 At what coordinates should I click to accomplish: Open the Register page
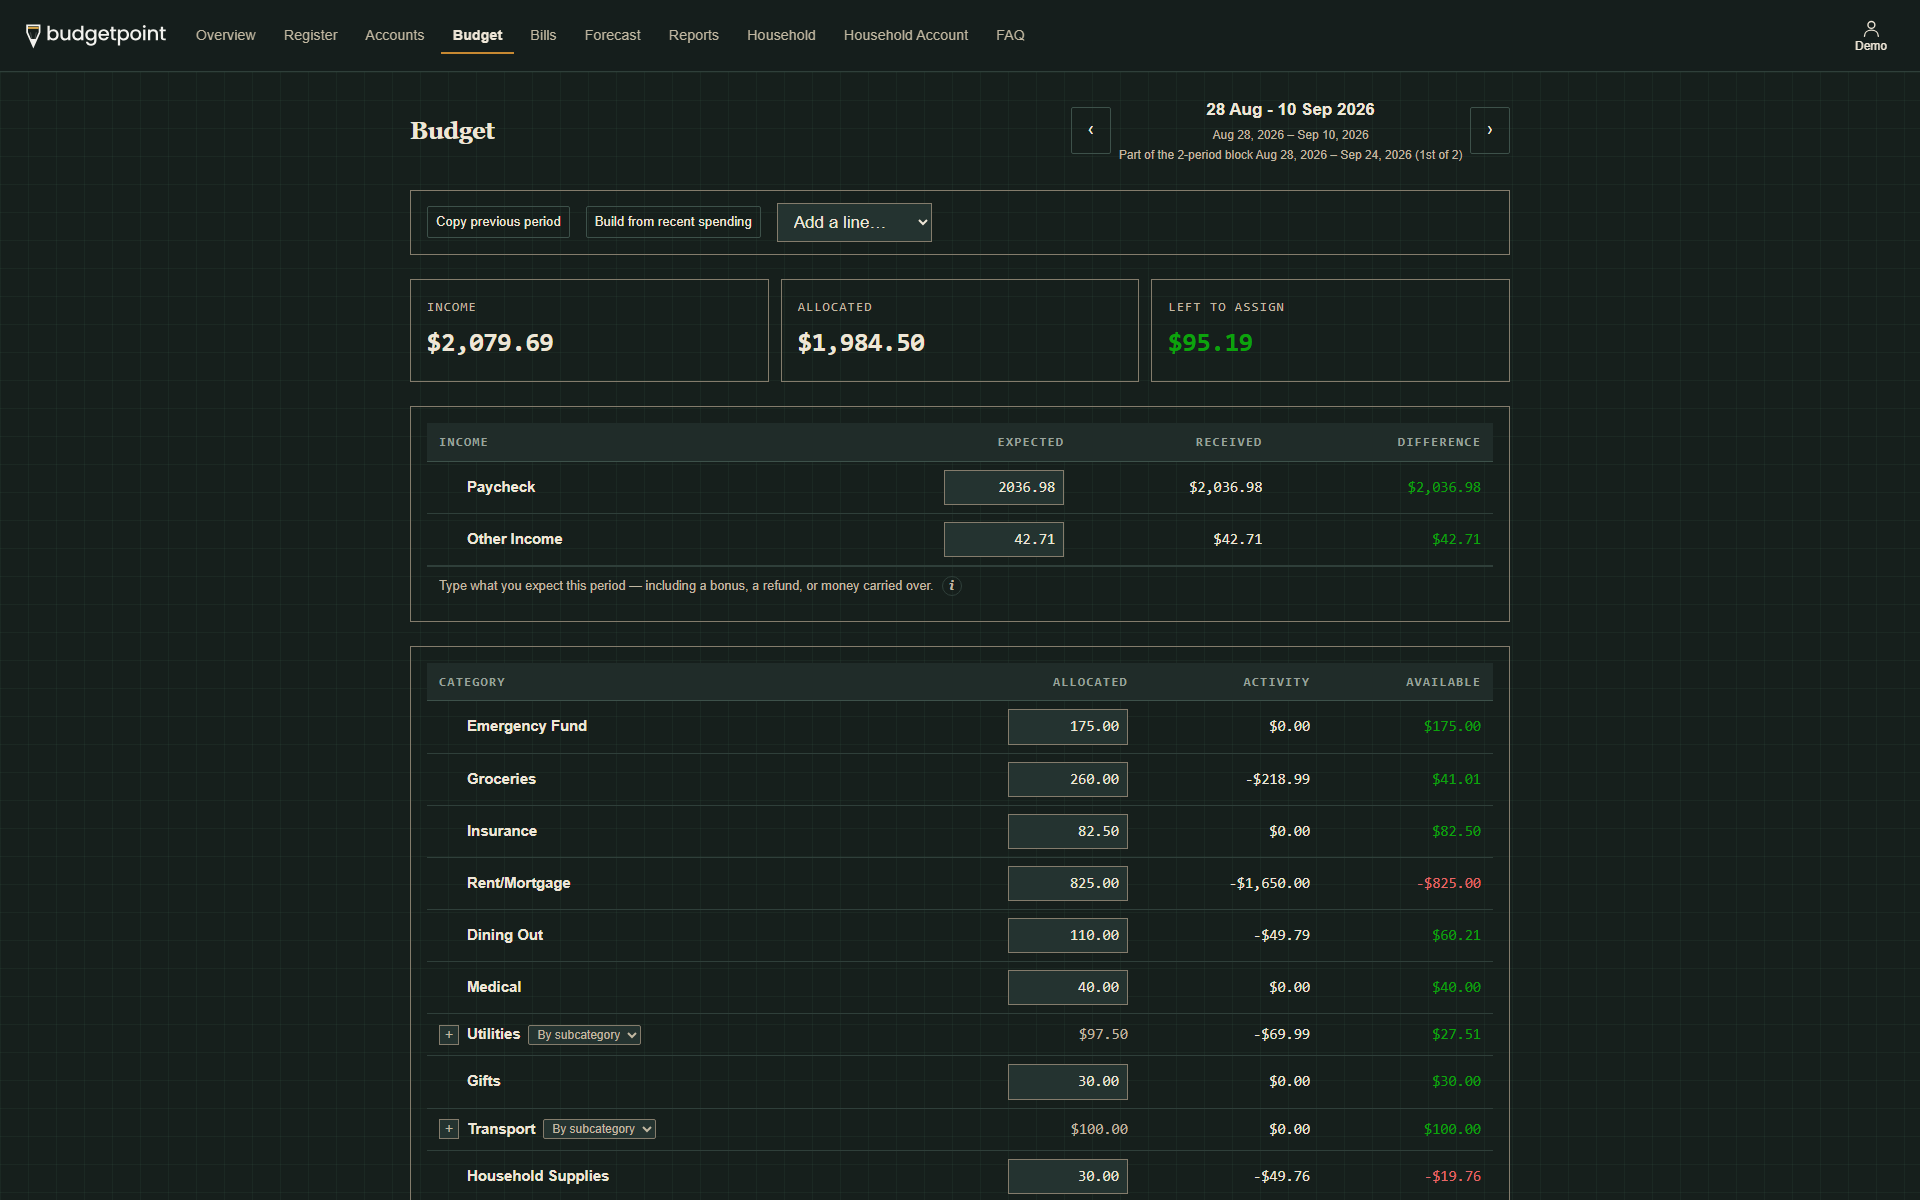click(310, 35)
